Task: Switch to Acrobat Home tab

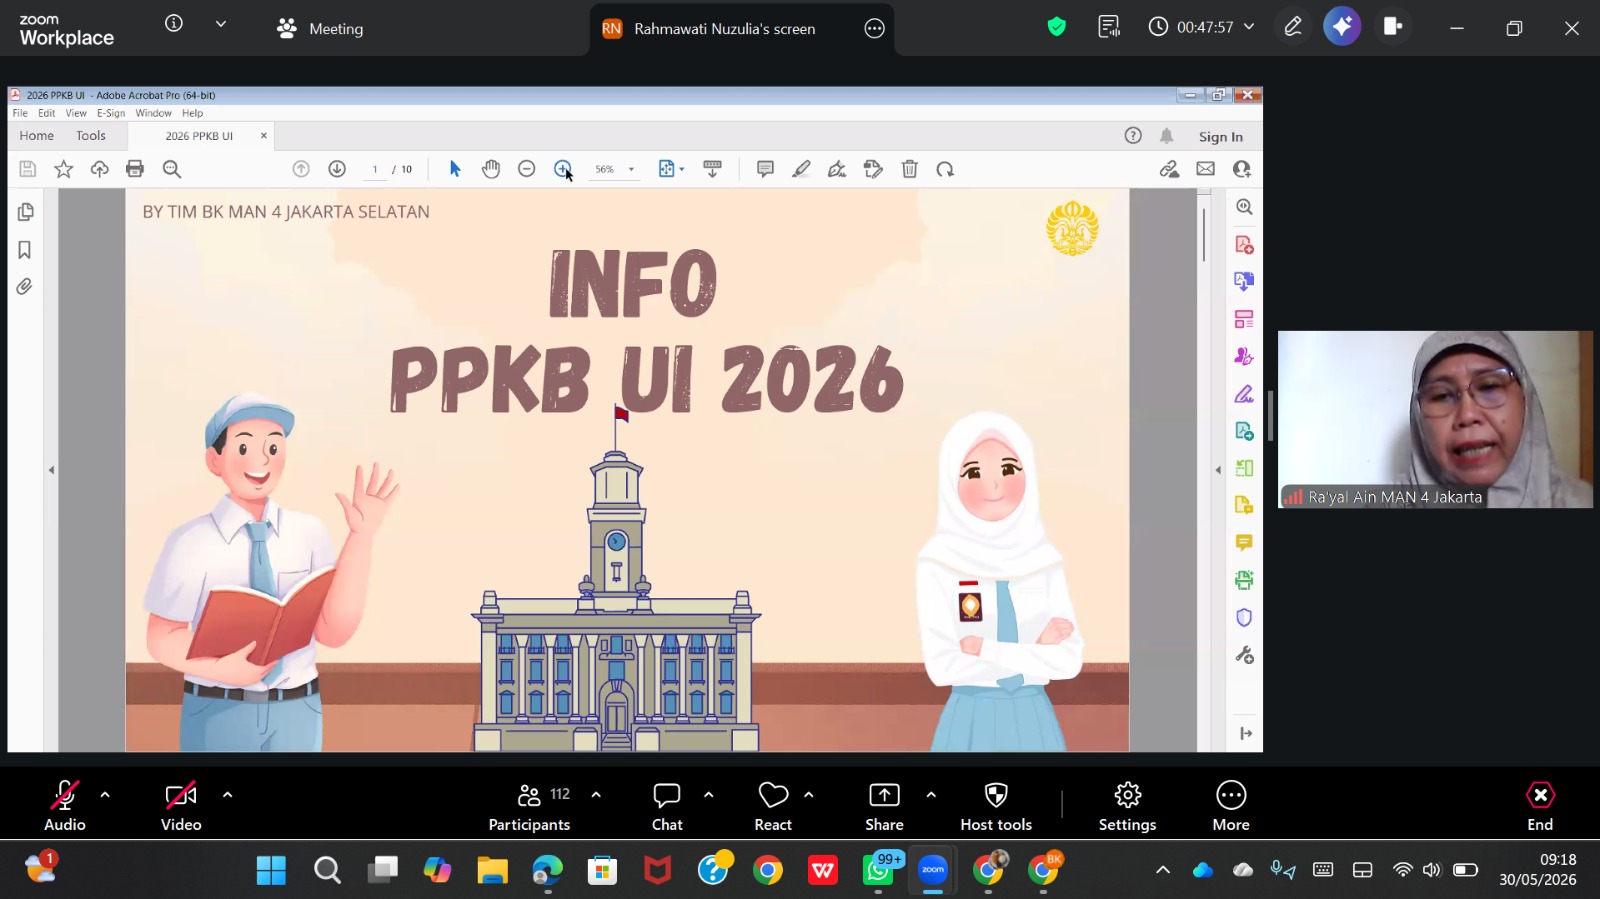Action: coord(37,136)
